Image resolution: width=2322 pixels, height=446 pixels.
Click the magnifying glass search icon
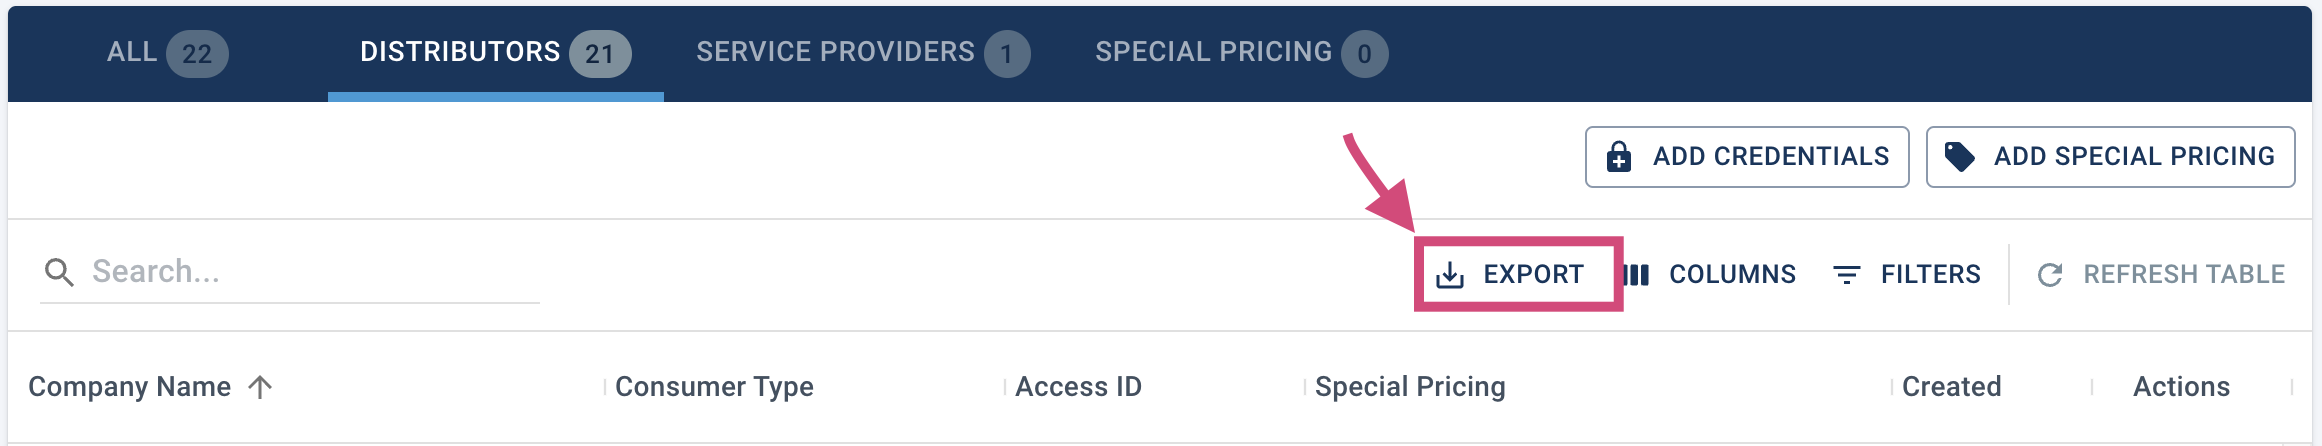(x=59, y=272)
